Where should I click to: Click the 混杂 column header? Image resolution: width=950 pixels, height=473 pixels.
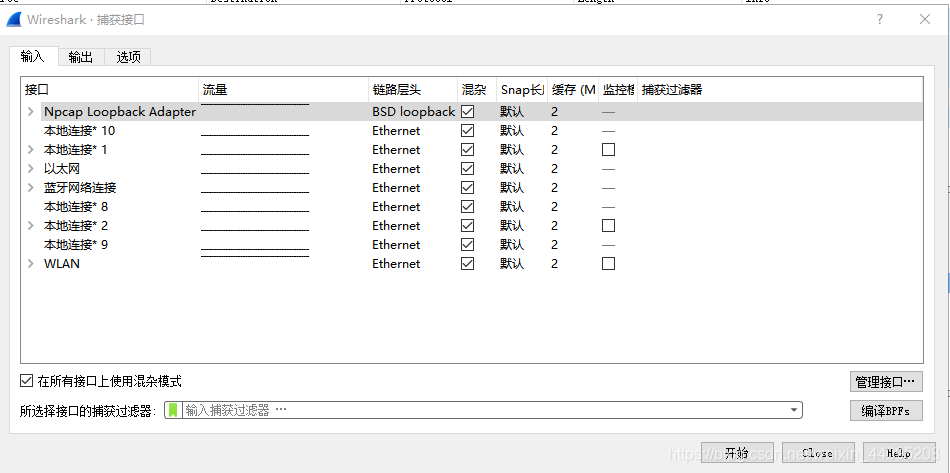tap(477, 90)
